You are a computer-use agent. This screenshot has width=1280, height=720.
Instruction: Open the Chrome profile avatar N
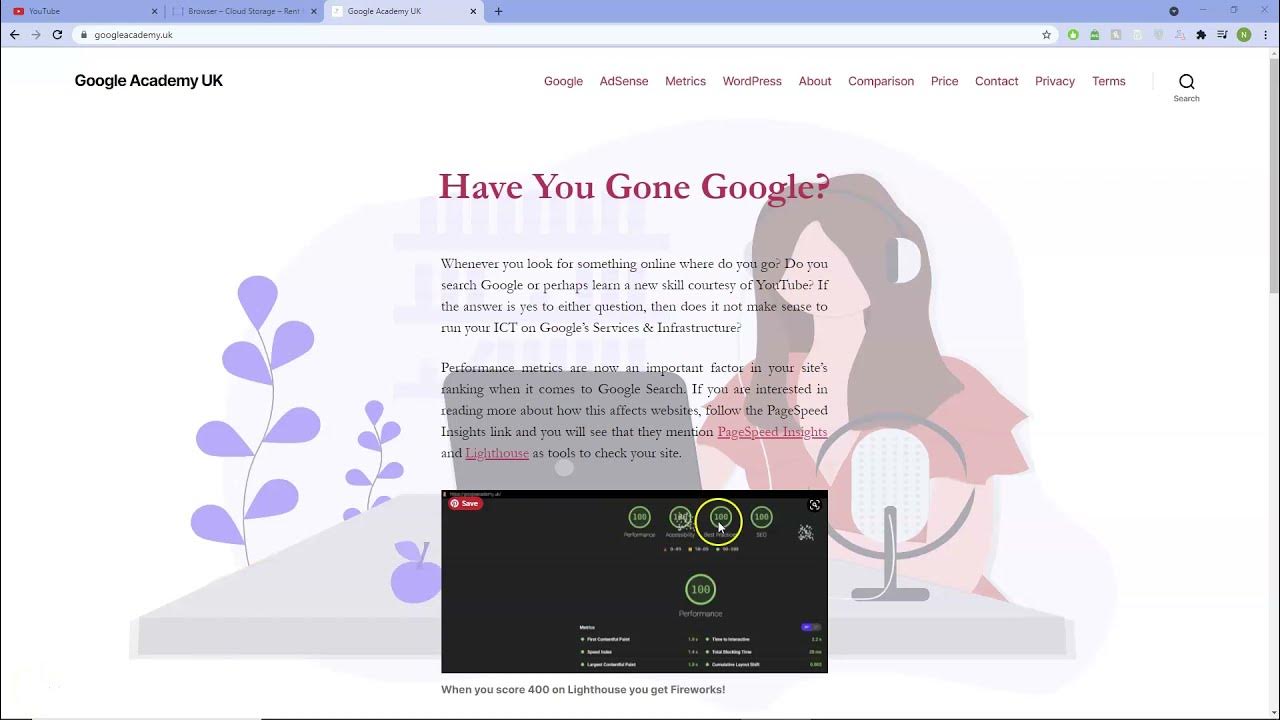click(1243, 34)
